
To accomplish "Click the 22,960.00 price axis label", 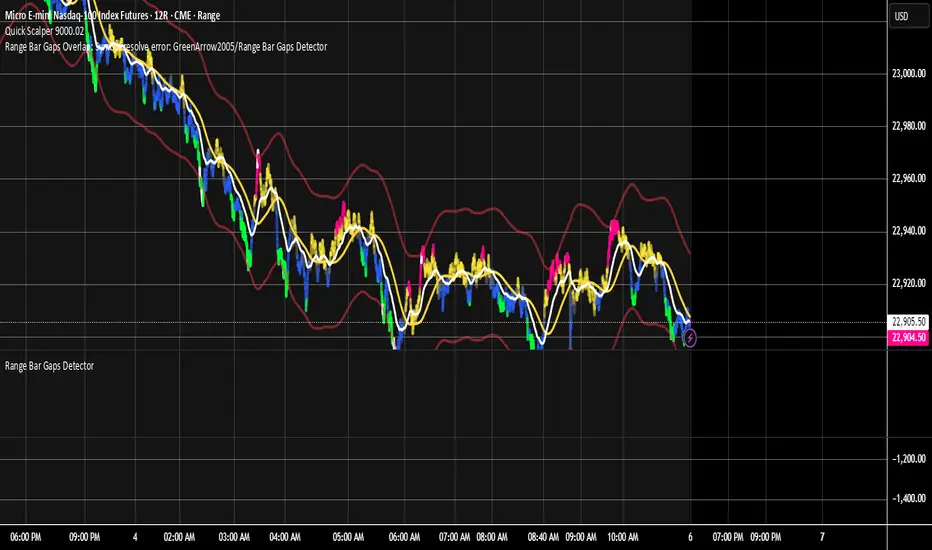I will point(909,178).
